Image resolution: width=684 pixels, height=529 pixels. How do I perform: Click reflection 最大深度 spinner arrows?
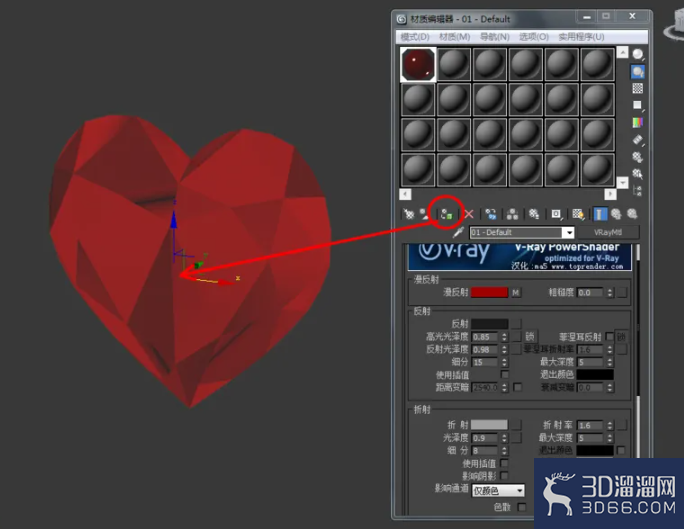(x=610, y=362)
